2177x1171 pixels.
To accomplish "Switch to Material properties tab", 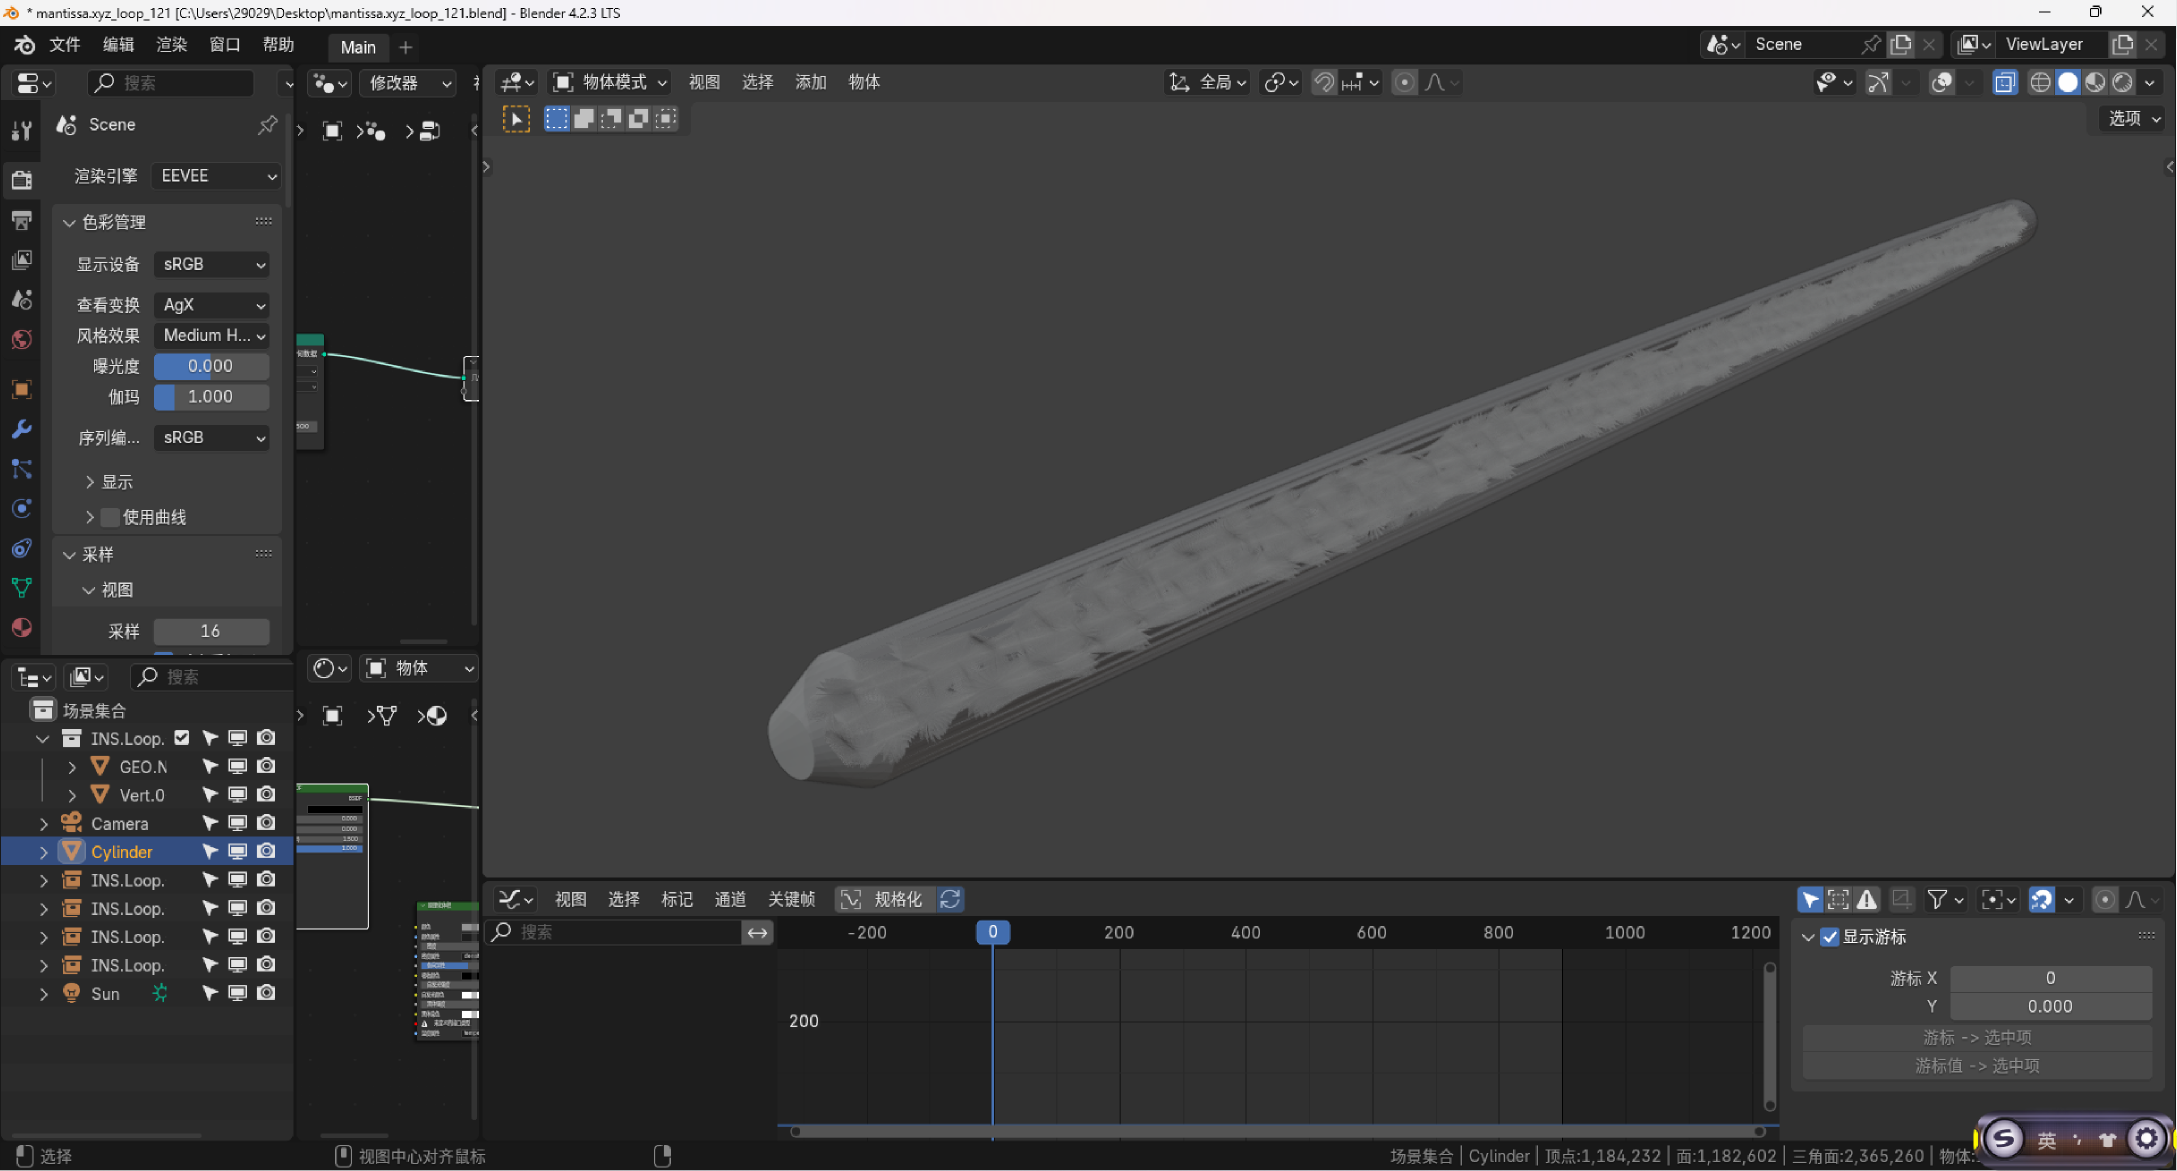I will 21,628.
